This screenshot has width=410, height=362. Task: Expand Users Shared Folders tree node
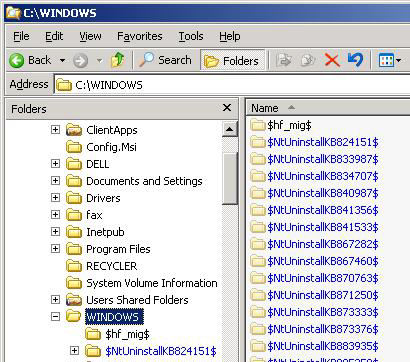(55, 299)
